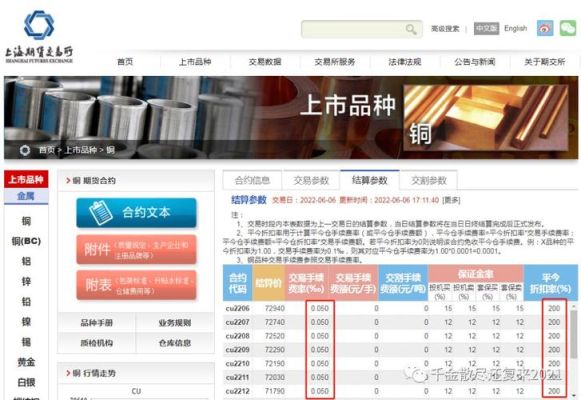Open the 品种手册 link
The image size is (581, 400).
(97, 323)
